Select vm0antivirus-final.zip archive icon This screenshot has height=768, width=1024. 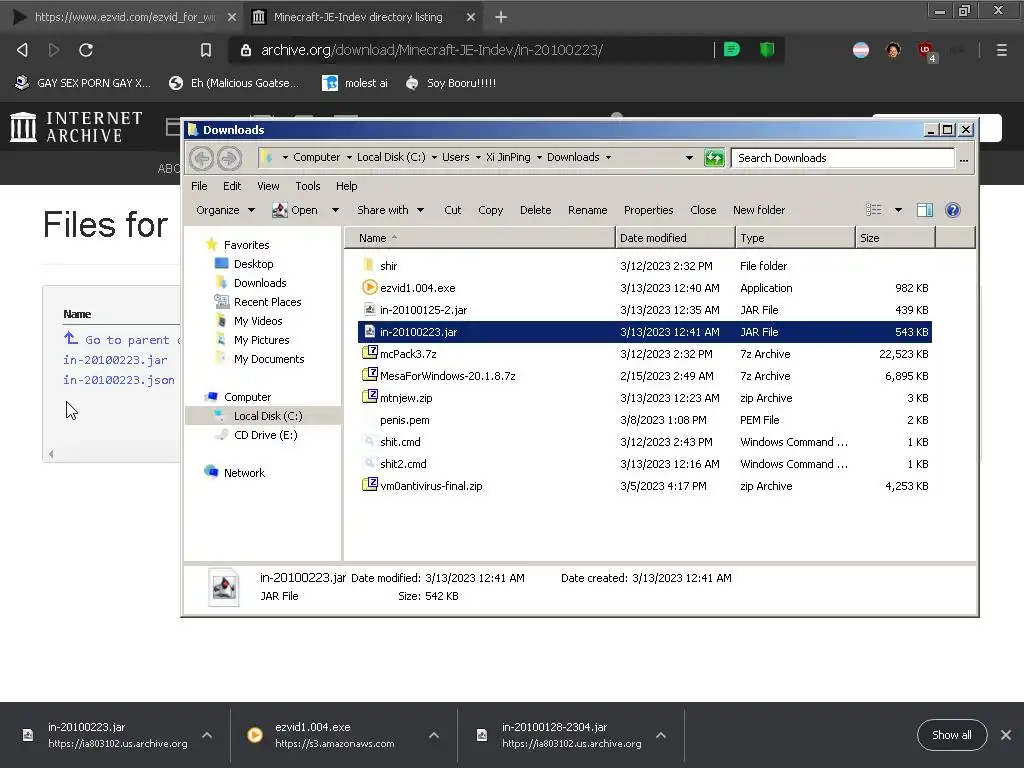tap(370, 485)
